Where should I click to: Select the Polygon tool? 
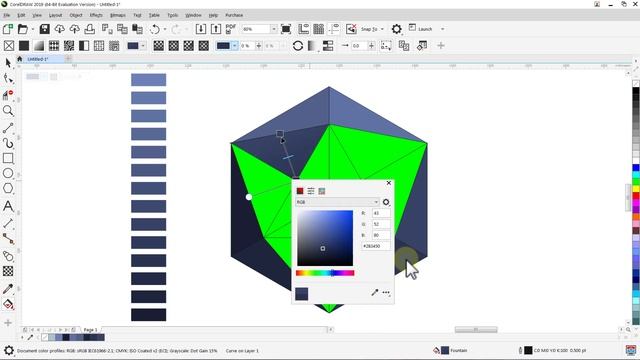coord(8,188)
